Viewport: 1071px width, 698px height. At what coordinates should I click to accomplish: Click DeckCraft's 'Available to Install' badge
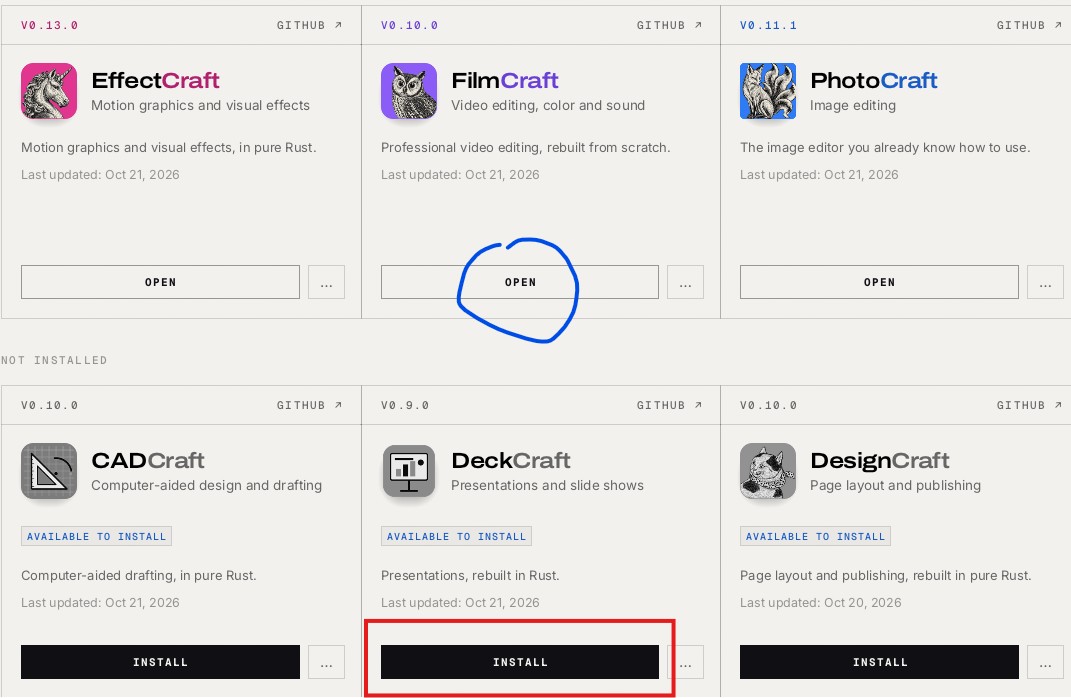pos(456,536)
